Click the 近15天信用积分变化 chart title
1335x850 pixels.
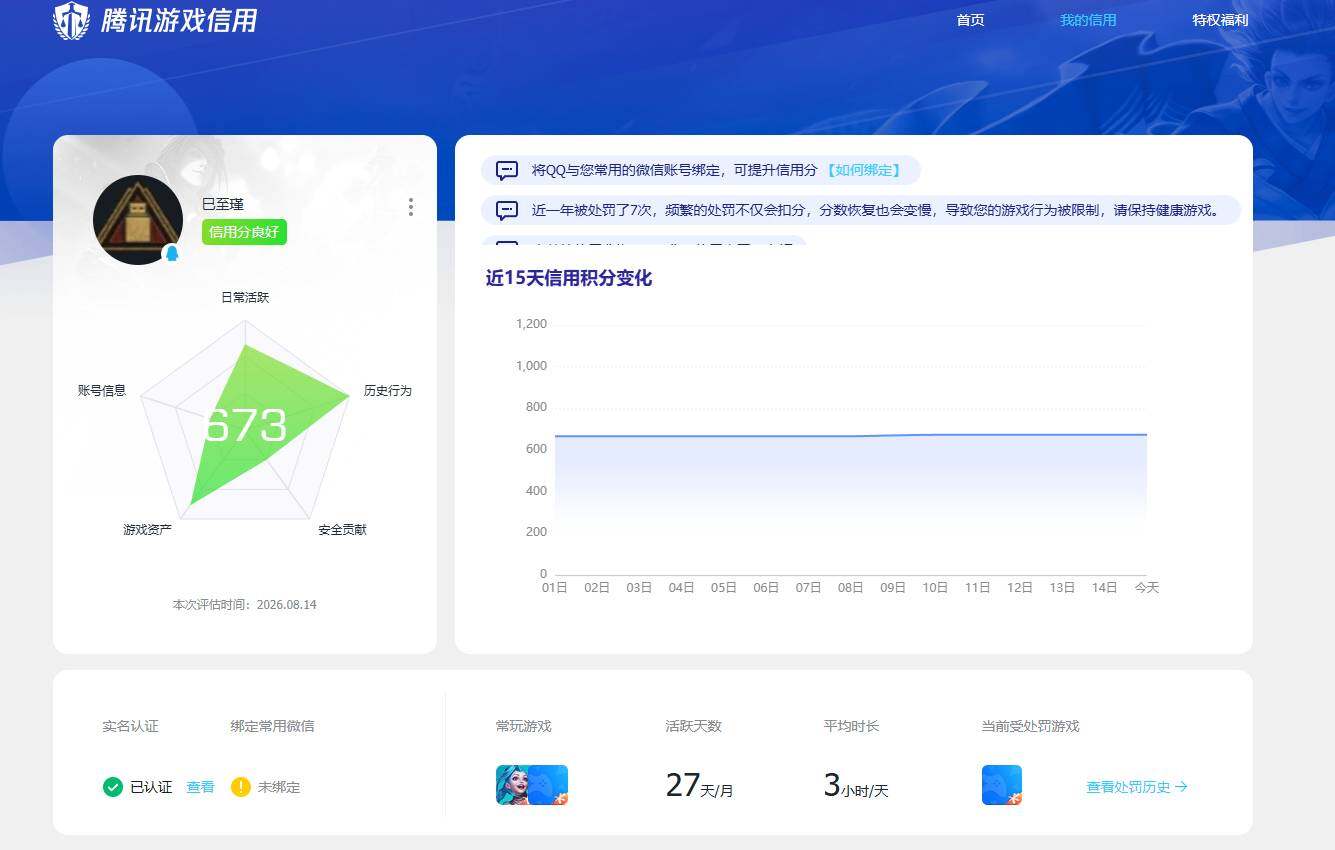tap(569, 278)
